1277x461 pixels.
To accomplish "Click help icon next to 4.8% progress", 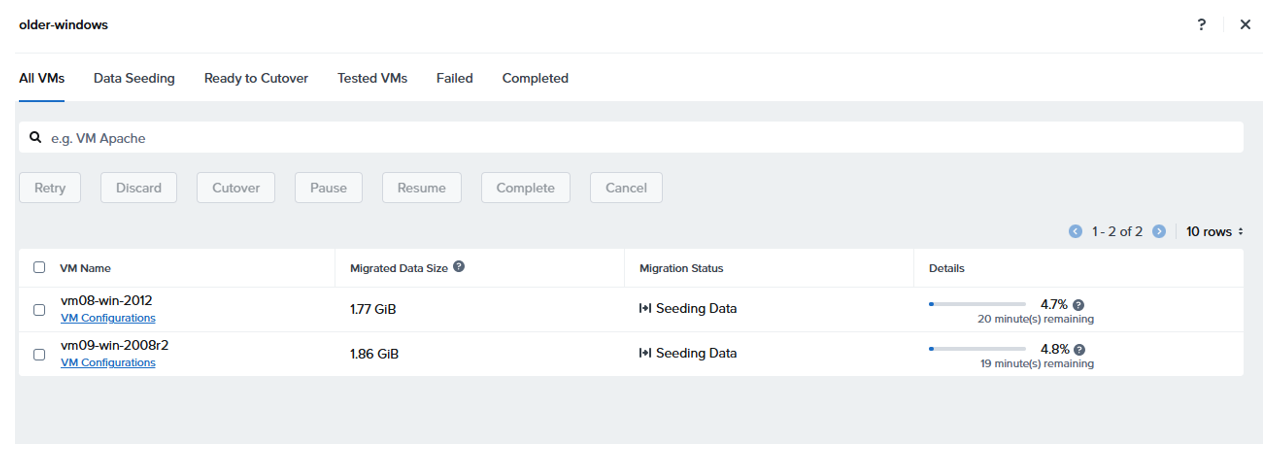I will click(1079, 350).
